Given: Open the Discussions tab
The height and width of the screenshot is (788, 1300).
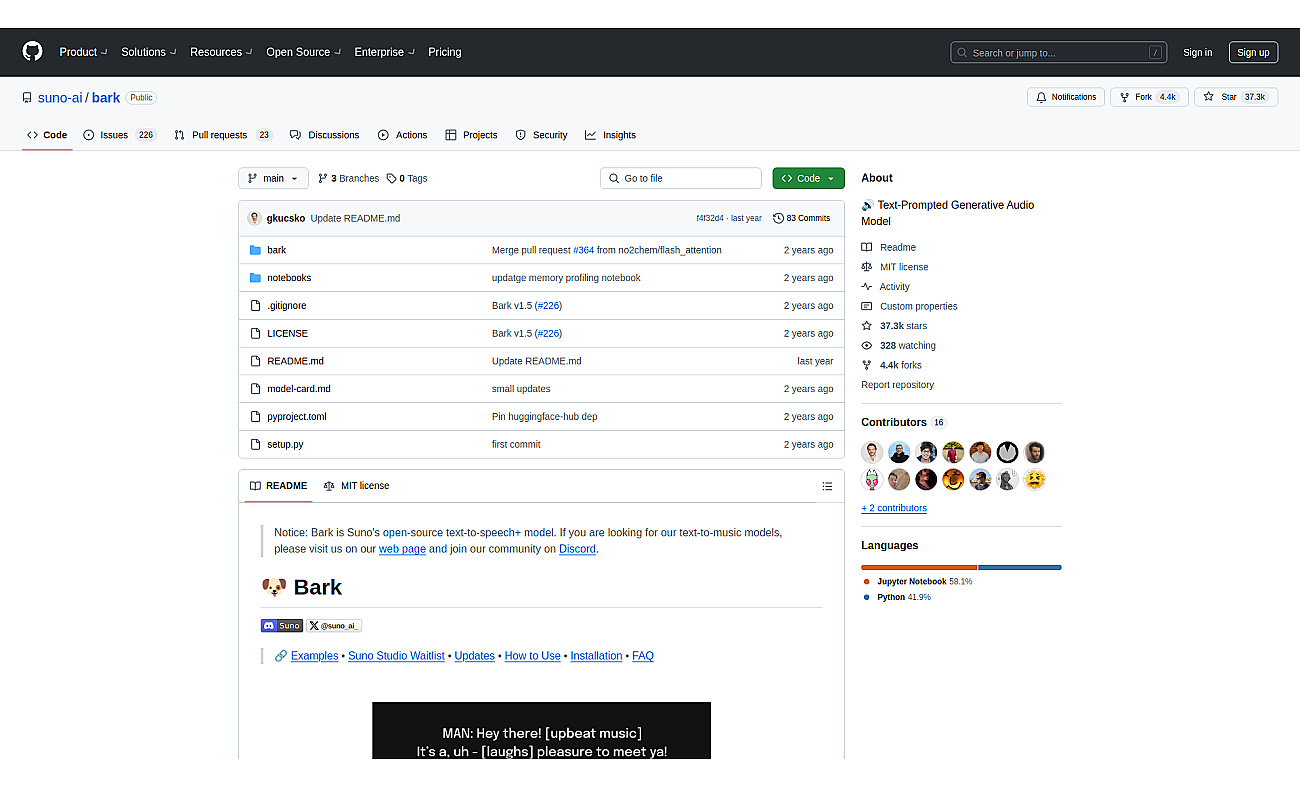Looking at the screenshot, I should (x=324, y=135).
